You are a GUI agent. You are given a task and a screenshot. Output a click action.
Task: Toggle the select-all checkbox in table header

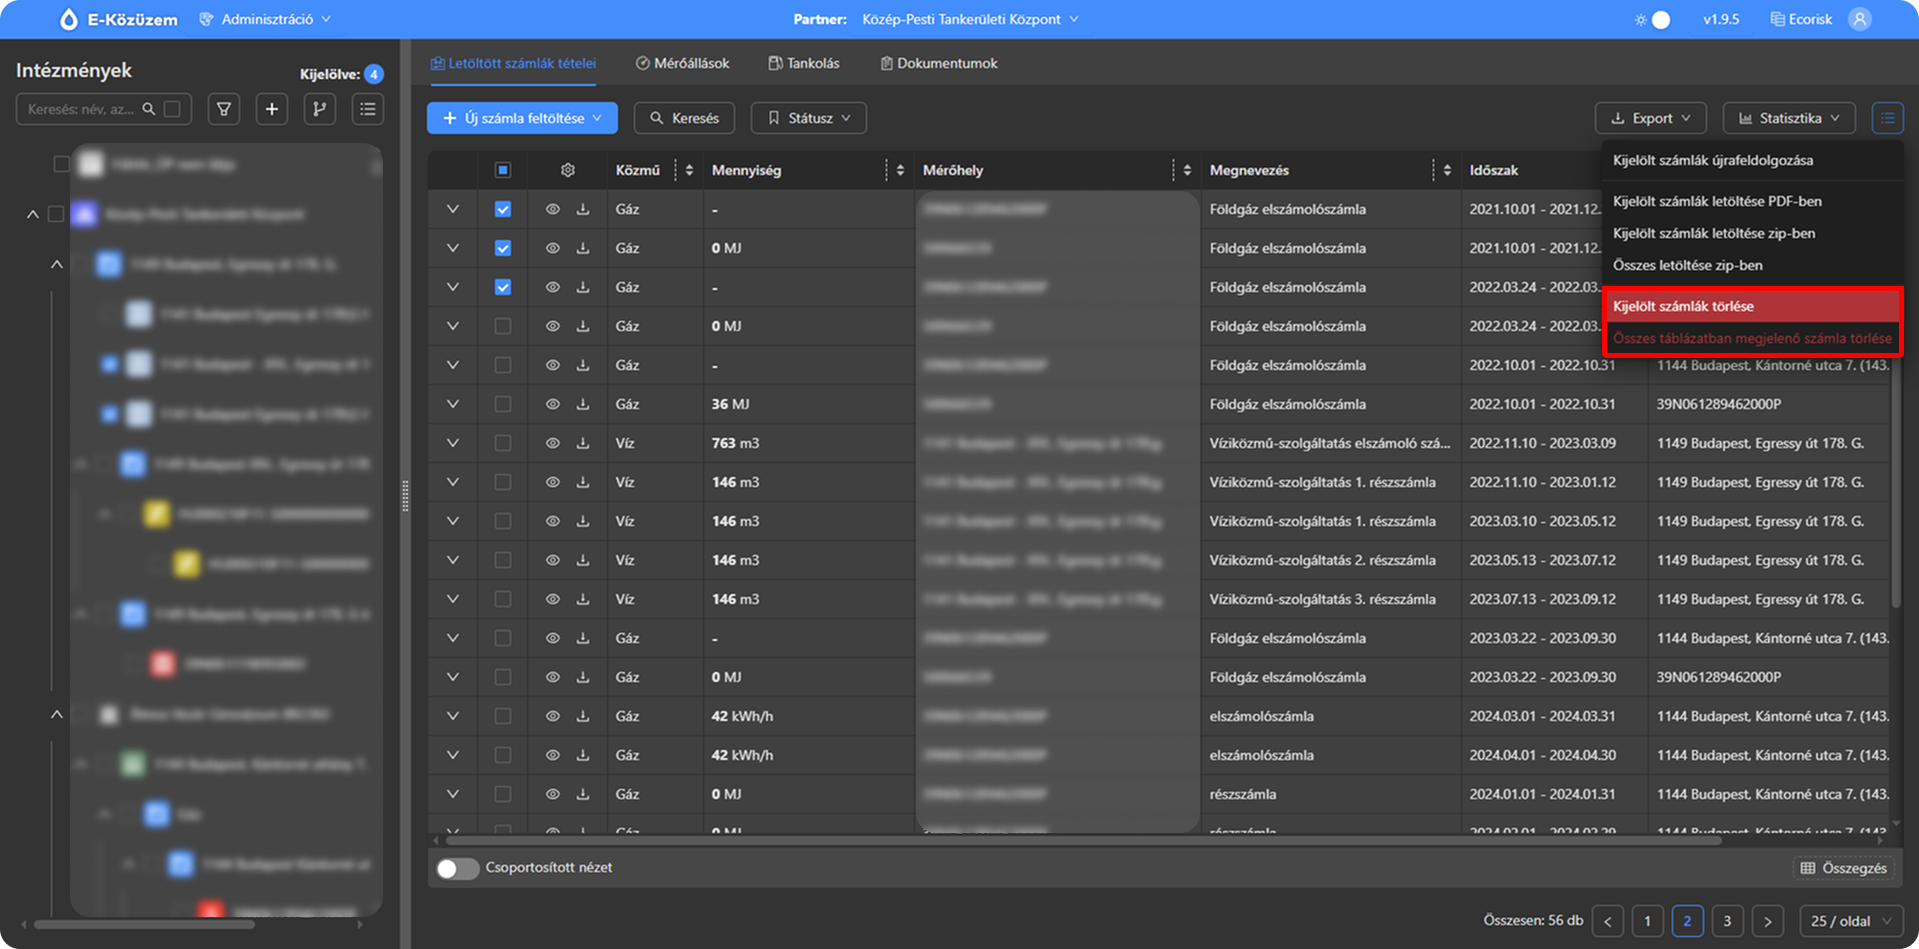(x=503, y=171)
